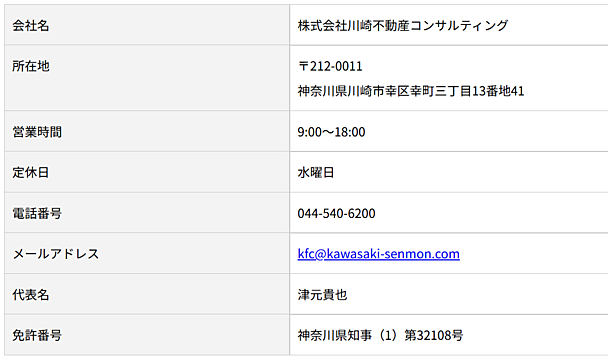
Task: Click the postal code 〒212-0011
Action: tap(330, 66)
